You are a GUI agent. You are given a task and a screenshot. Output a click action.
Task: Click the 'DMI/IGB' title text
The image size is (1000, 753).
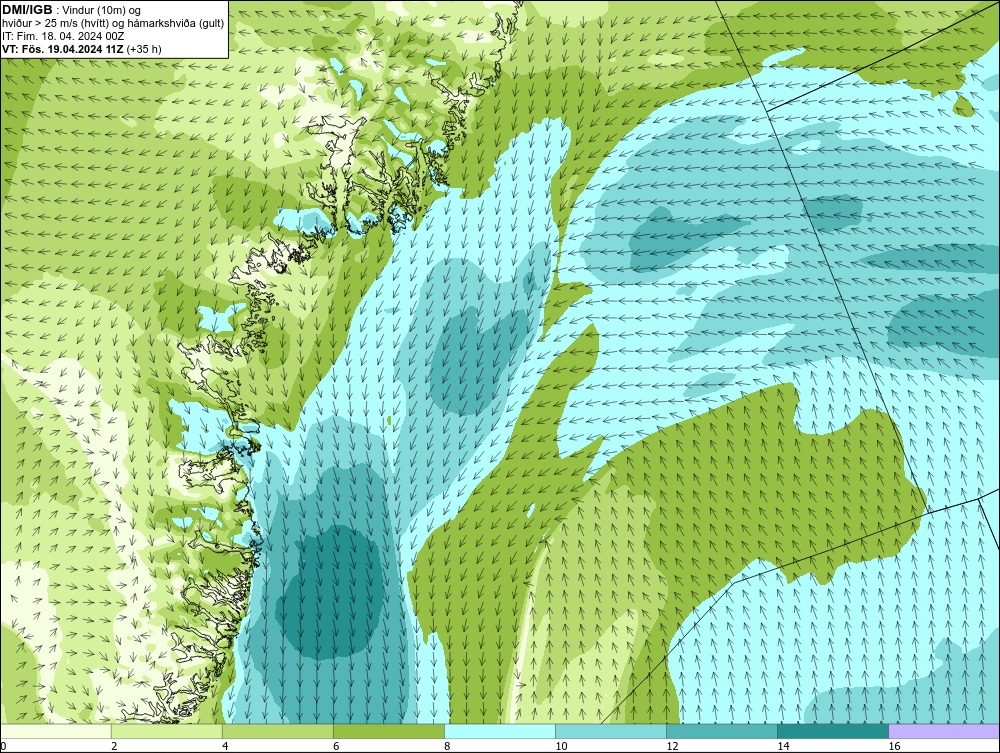[27, 10]
